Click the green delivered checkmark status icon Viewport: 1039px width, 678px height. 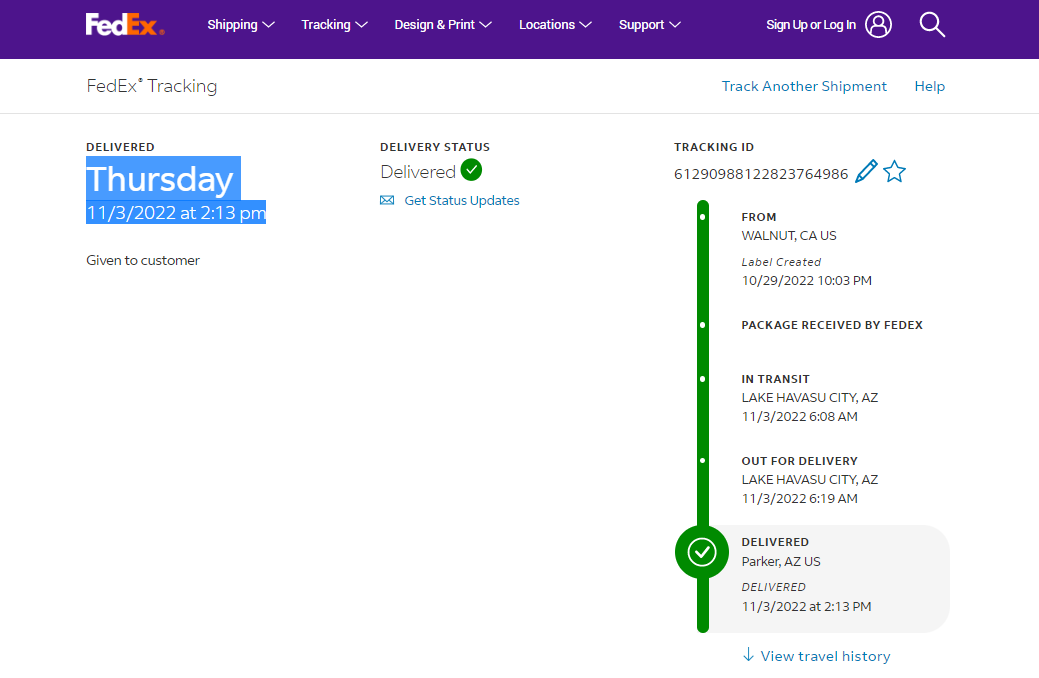coord(471,170)
